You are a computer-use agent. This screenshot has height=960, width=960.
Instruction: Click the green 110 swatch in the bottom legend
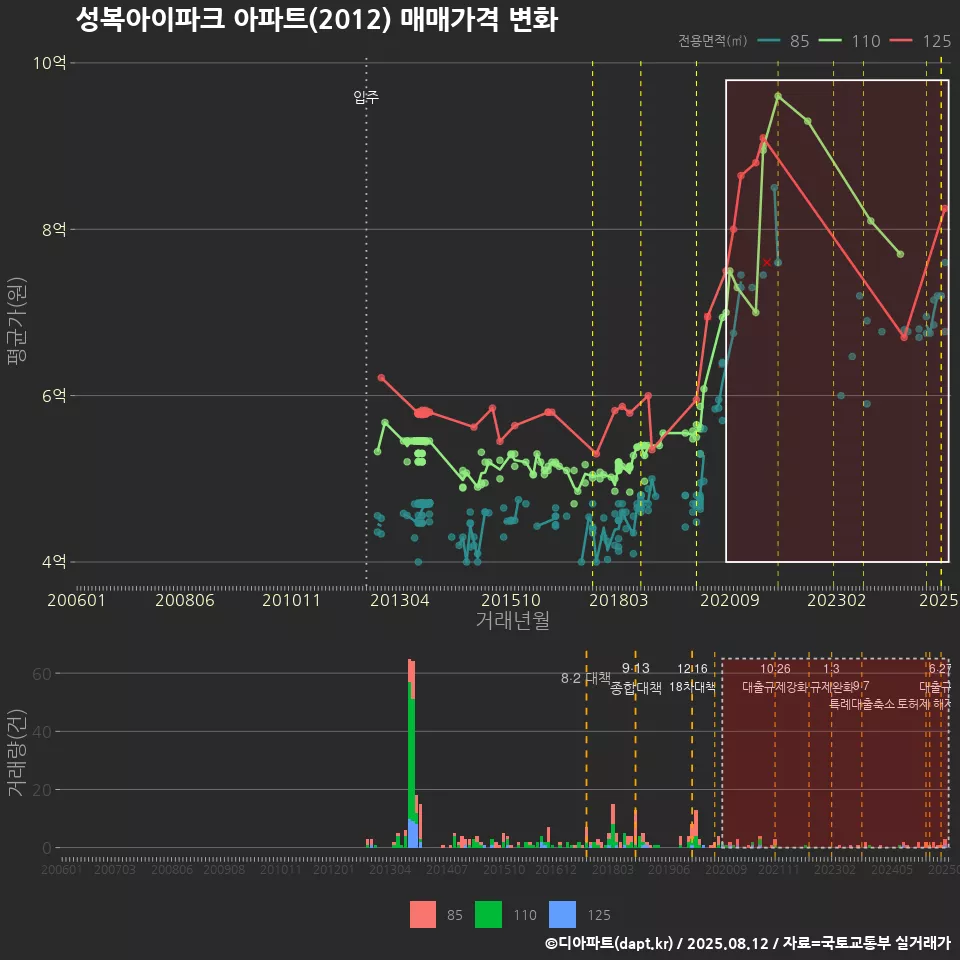489,914
